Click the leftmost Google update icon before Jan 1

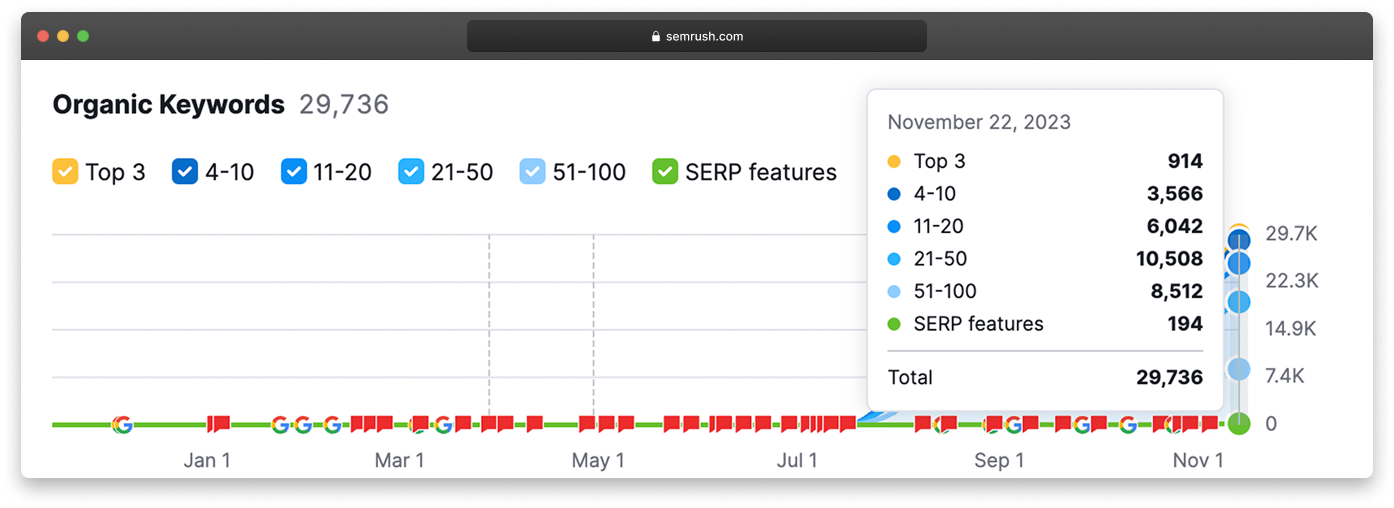point(122,424)
